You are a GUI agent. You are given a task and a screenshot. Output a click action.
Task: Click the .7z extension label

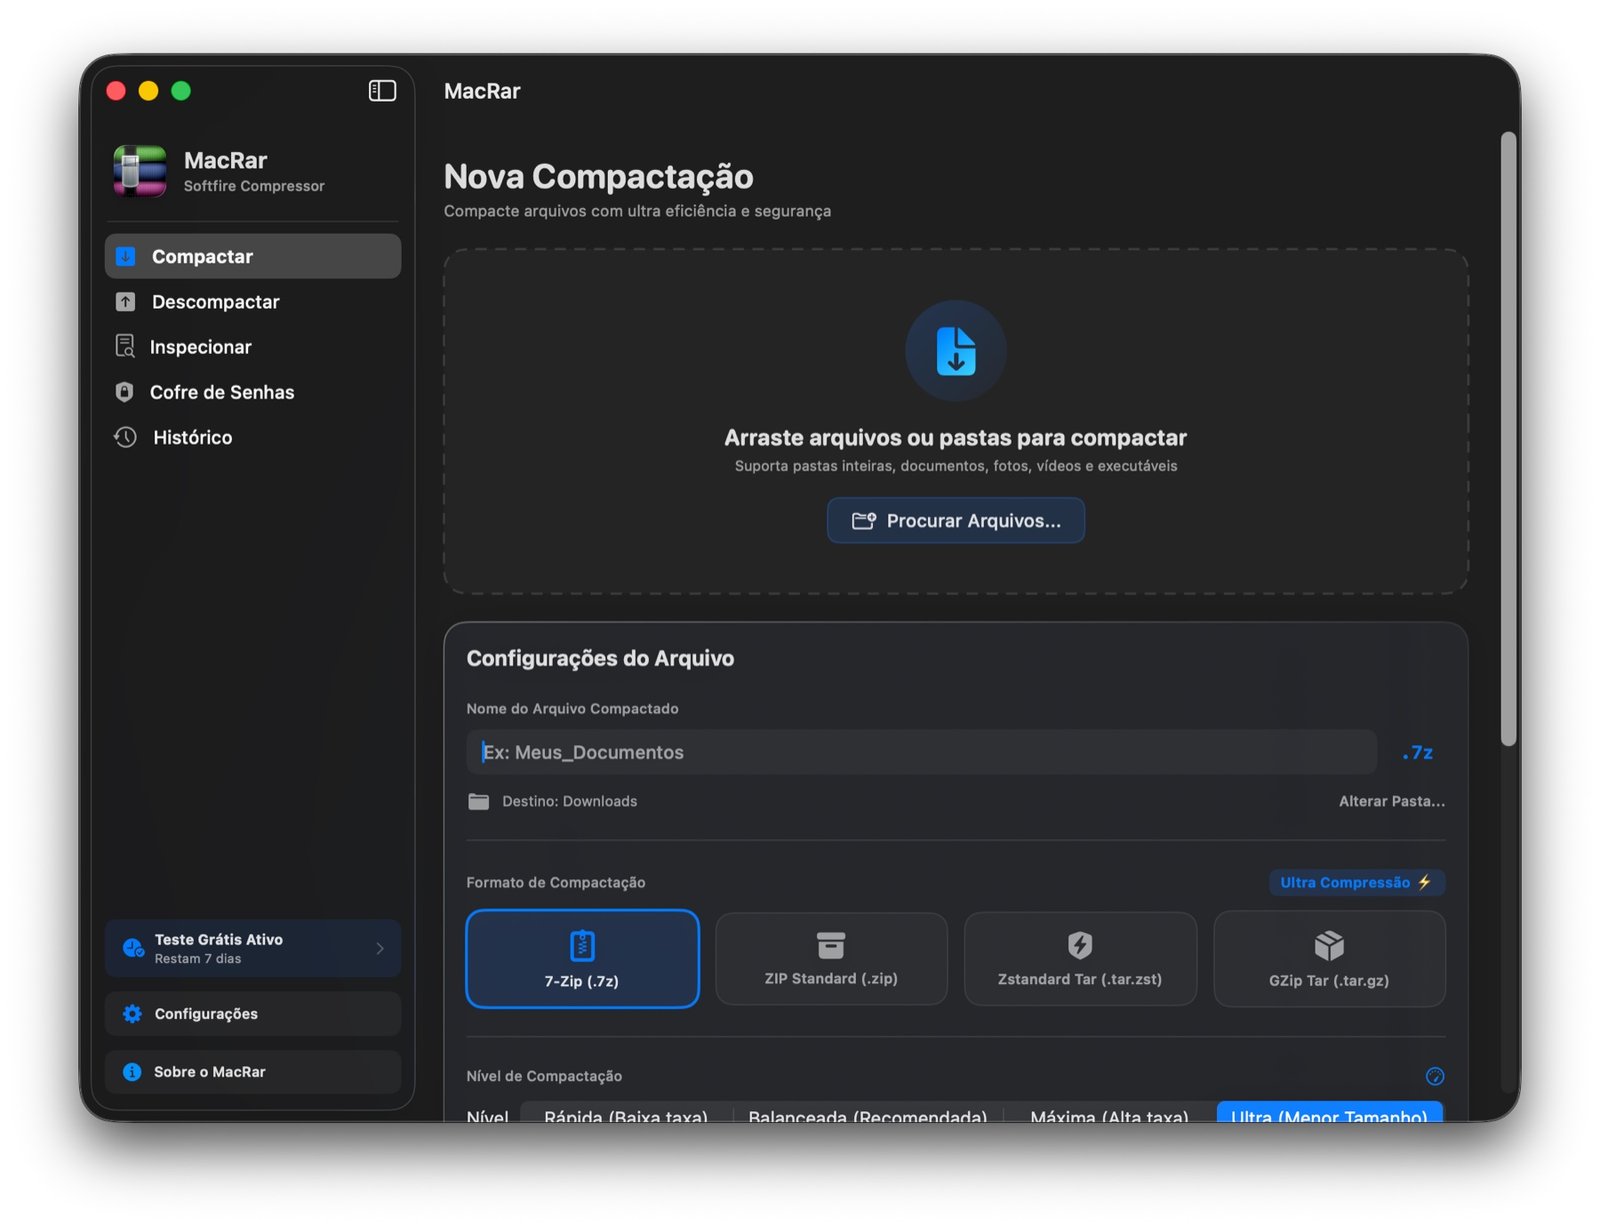pos(1418,752)
